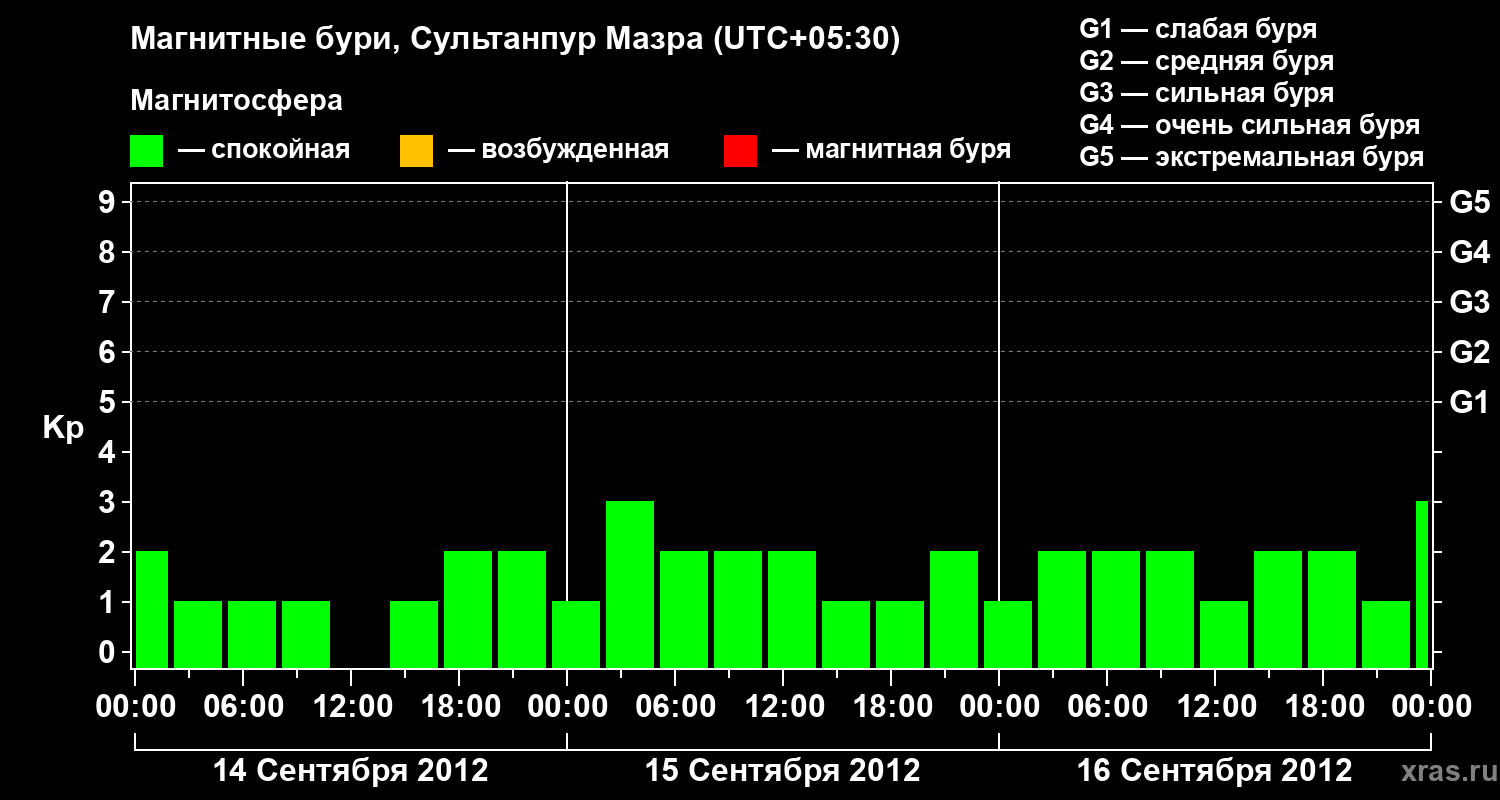Click the 'G5' label on the right axis
The width and height of the screenshot is (1500, 800).
pyautogui.click(x=1469, y=202)
